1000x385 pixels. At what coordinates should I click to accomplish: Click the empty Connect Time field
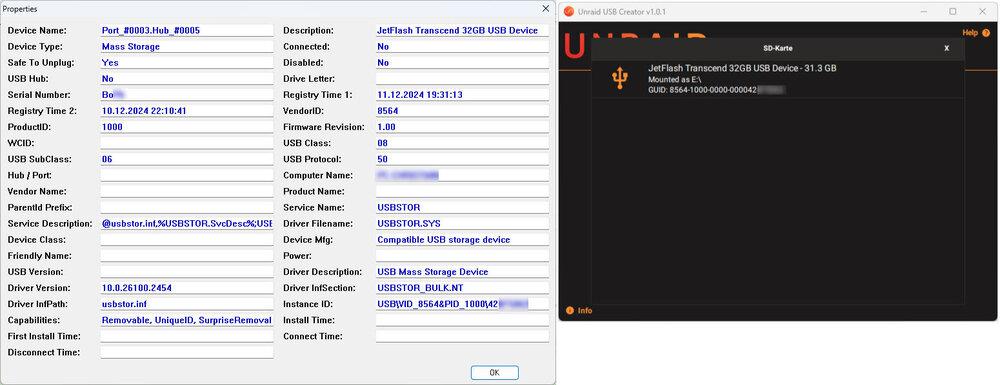462,337
